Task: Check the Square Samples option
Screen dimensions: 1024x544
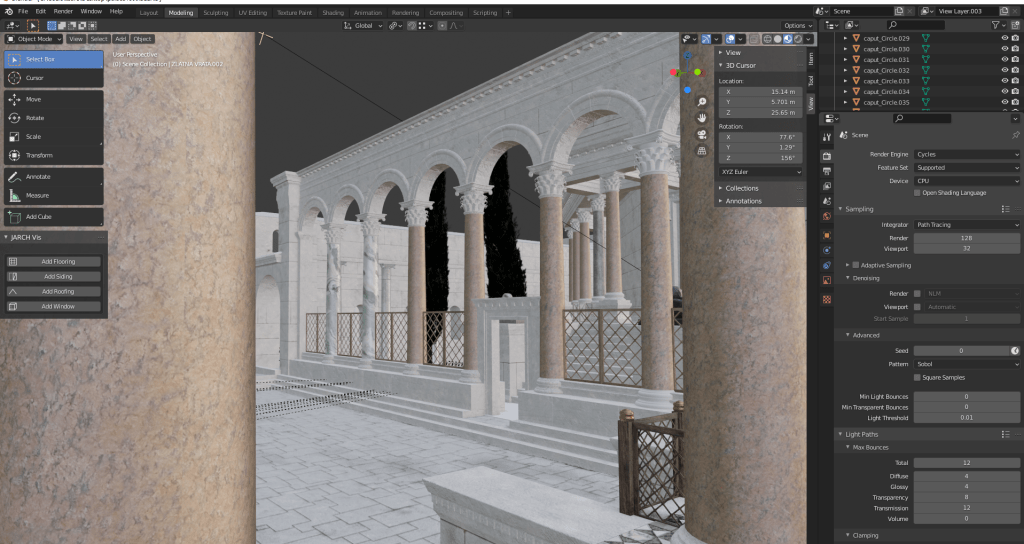Action: tap(918, 377)
